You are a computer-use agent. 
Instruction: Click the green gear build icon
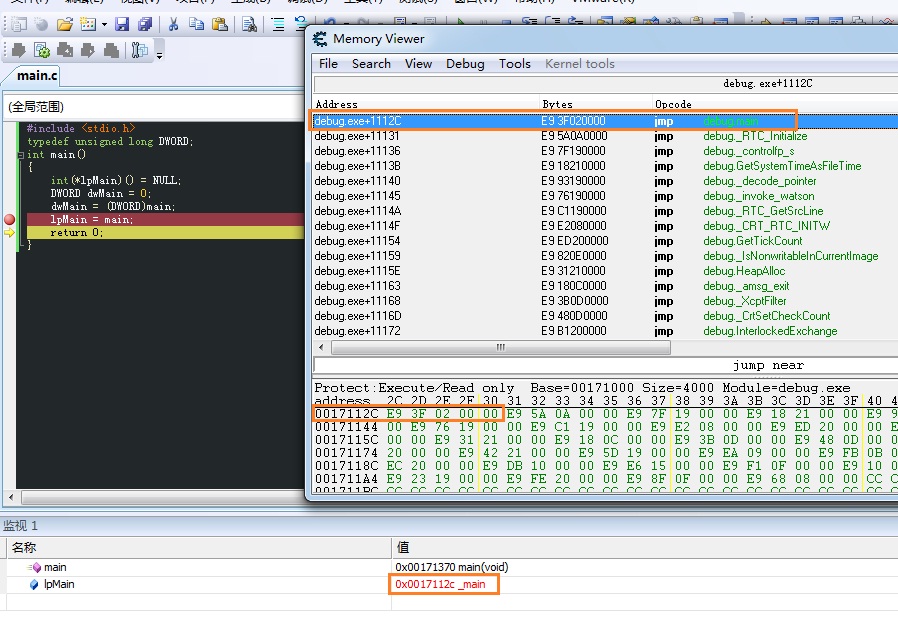tap(42, 50)
